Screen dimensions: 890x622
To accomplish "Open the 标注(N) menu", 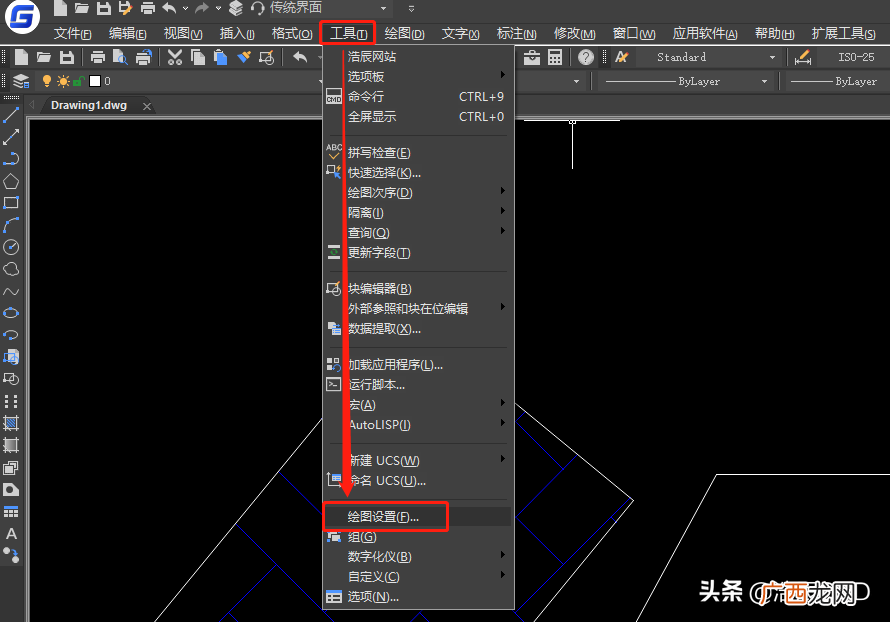I will [x=517, y=33].
